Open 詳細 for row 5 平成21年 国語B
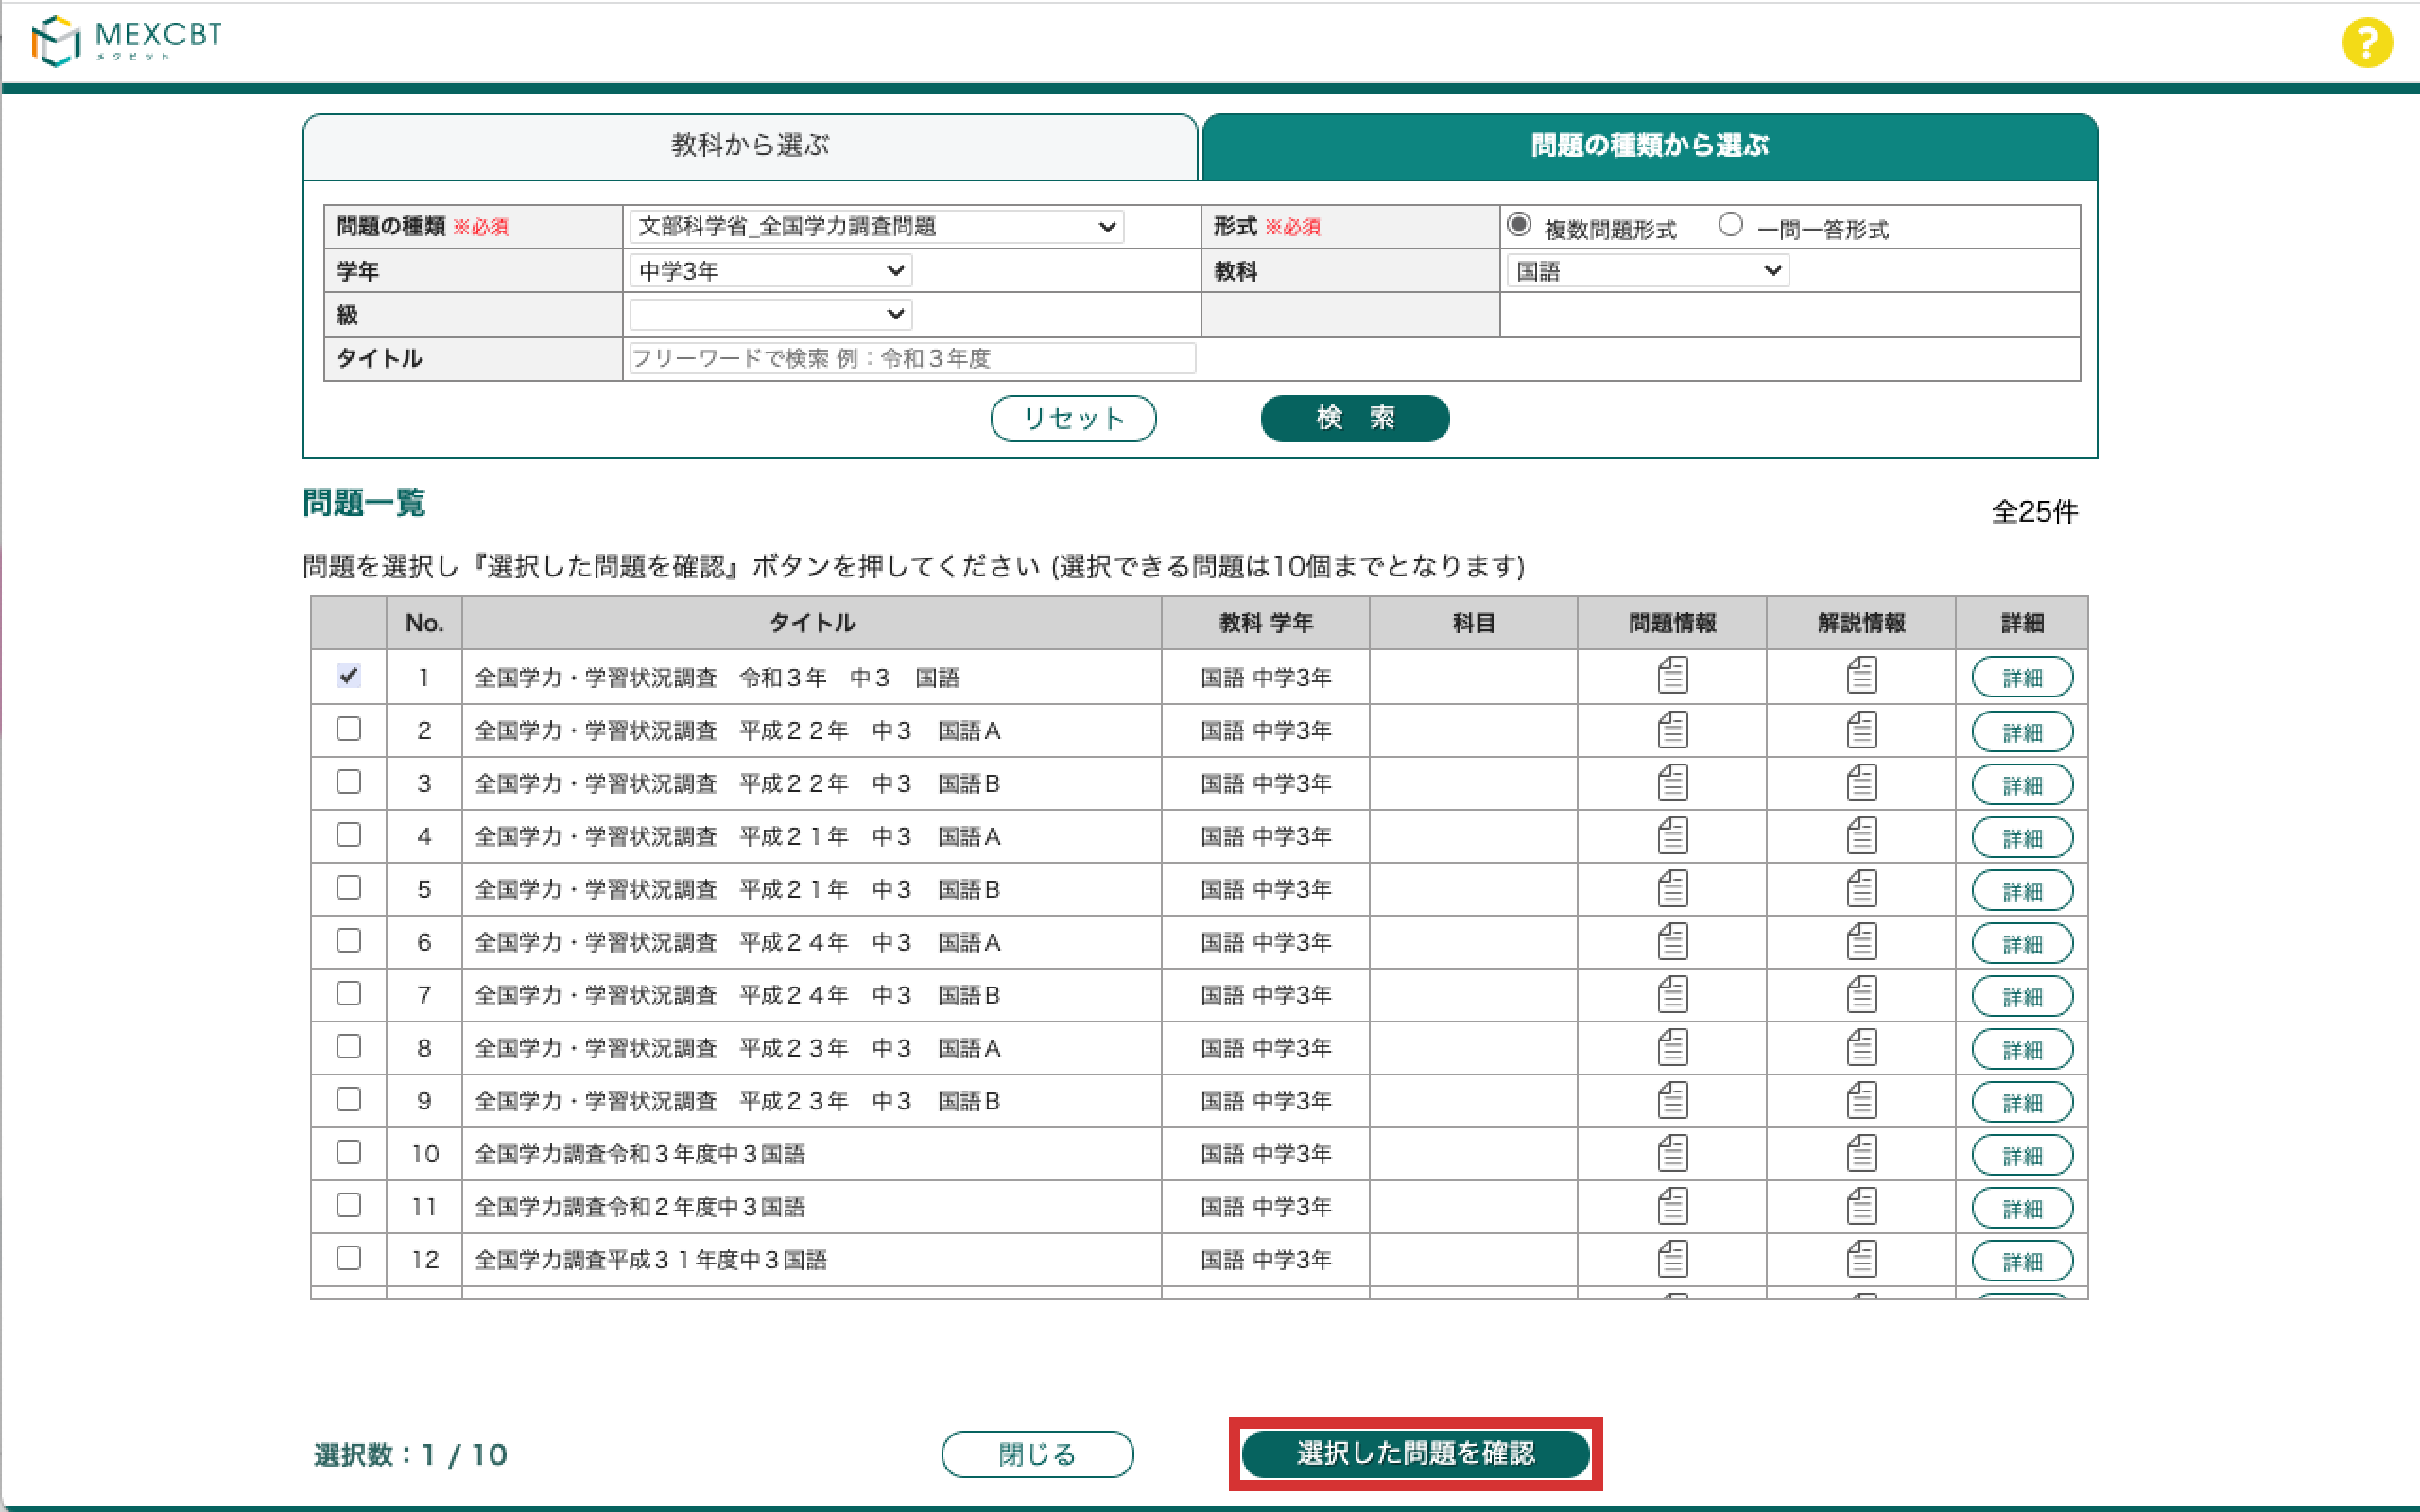Image resolution: width=2420 pixels, height=1512 pixels. [x=2022, y=891]
